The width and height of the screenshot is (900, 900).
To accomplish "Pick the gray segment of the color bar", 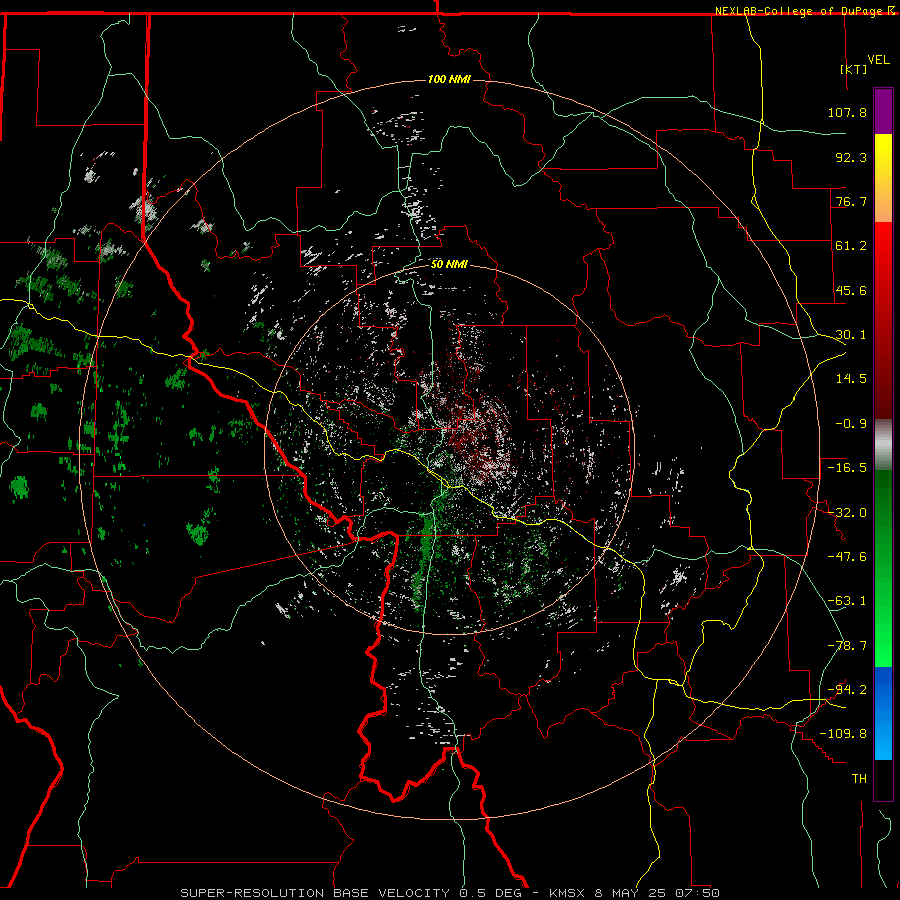I will 883,445.
